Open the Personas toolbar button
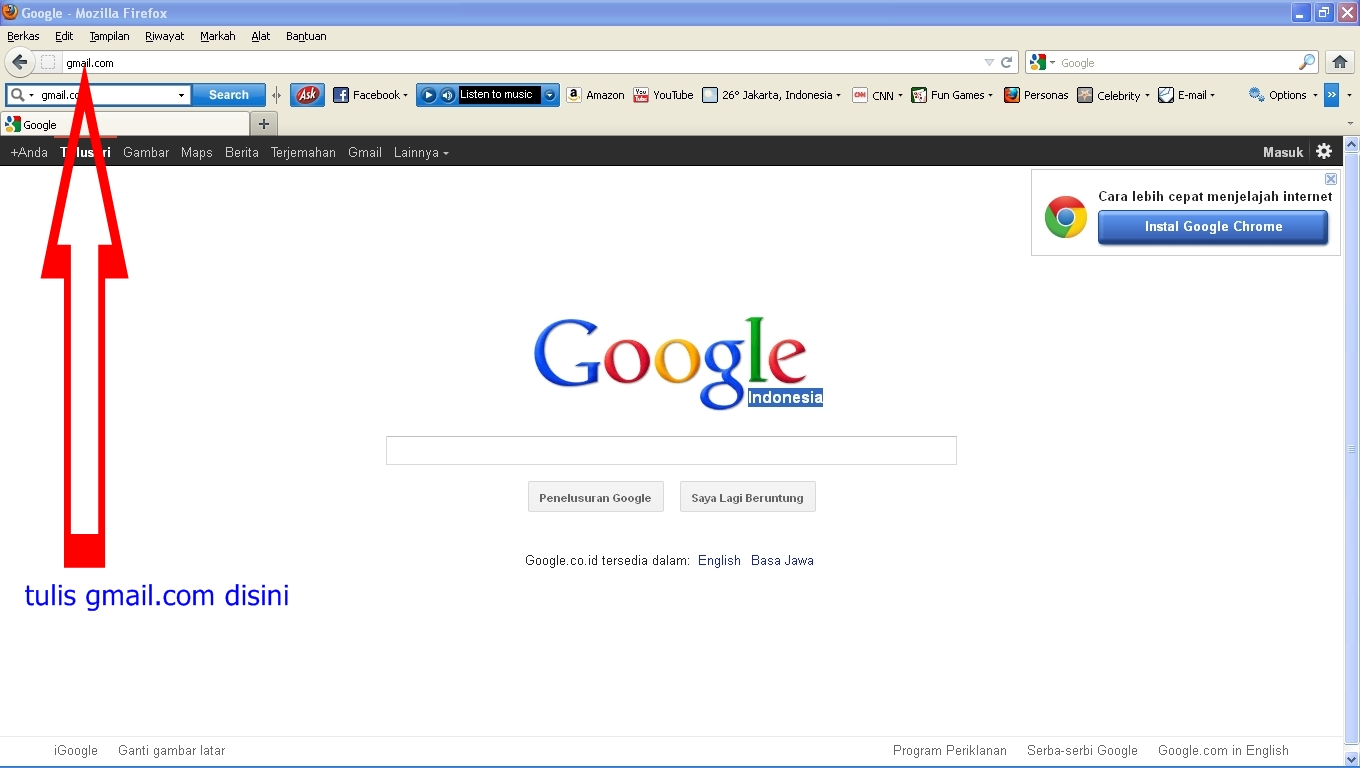 tap(1036, 95)
